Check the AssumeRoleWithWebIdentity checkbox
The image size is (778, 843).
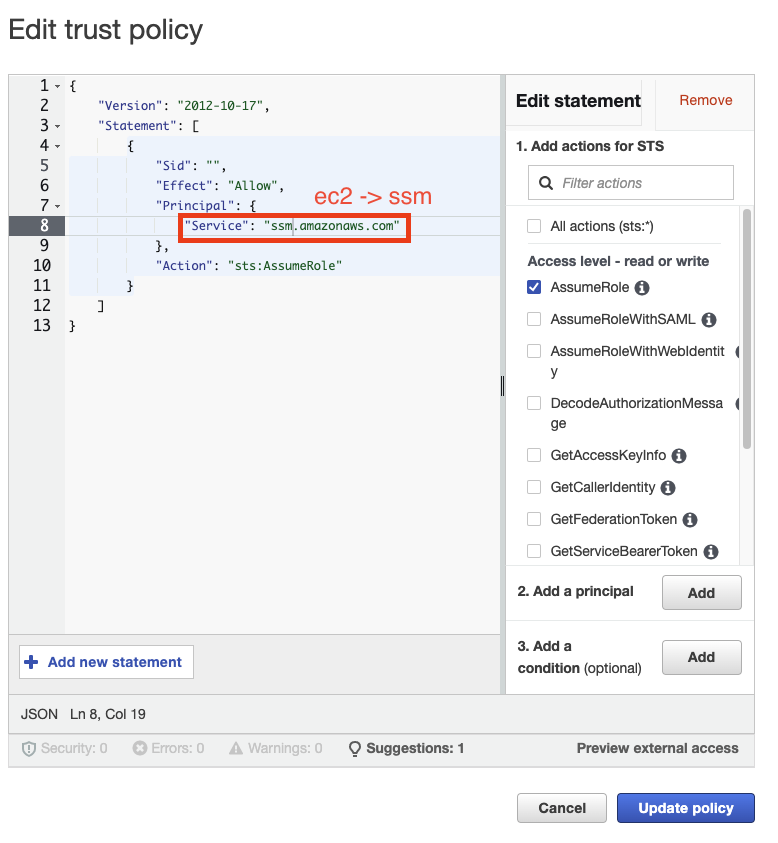coord(534,351)
